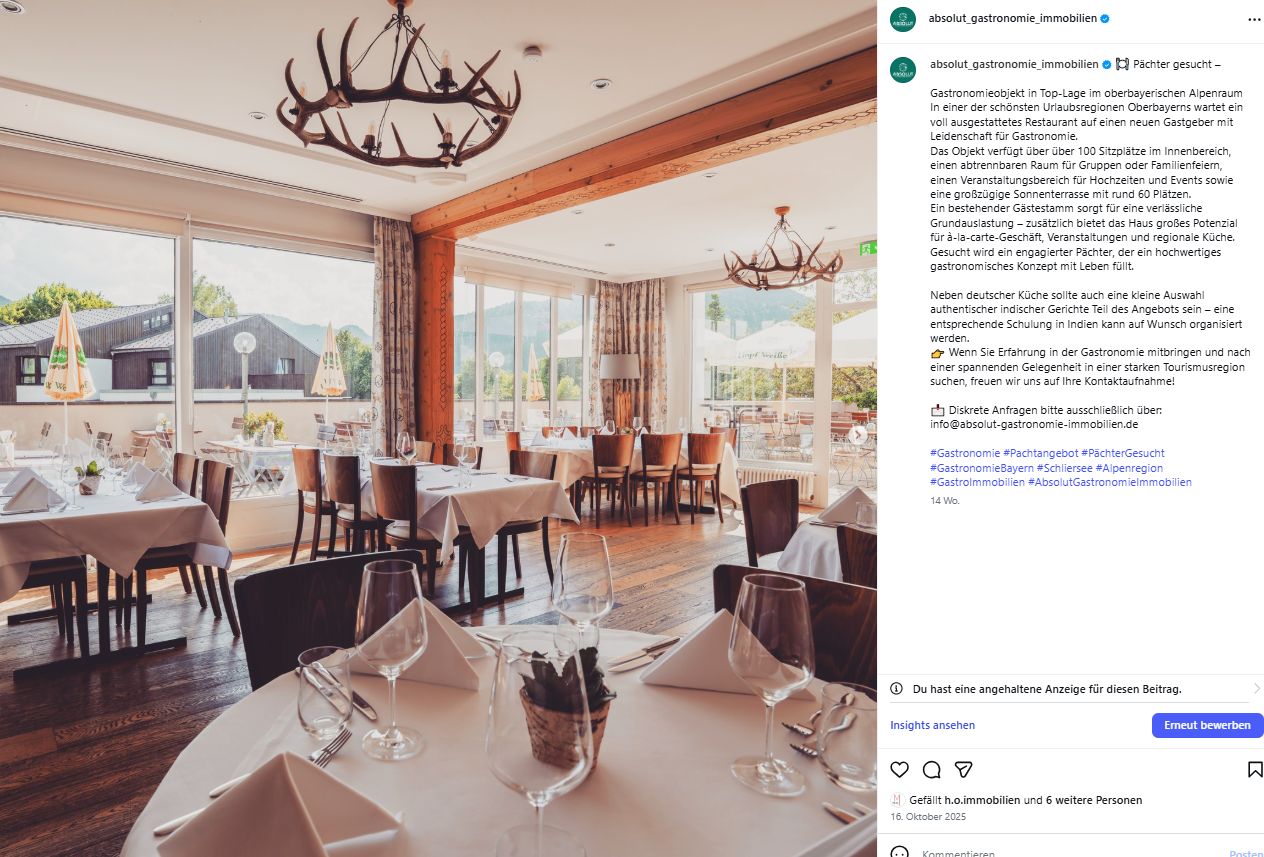Click absolut_gastronomie_immobilien username in header
Image resolution: width=1264 pixels, height=857 pixels.
pyautogui.click(x=1013, y=19)
